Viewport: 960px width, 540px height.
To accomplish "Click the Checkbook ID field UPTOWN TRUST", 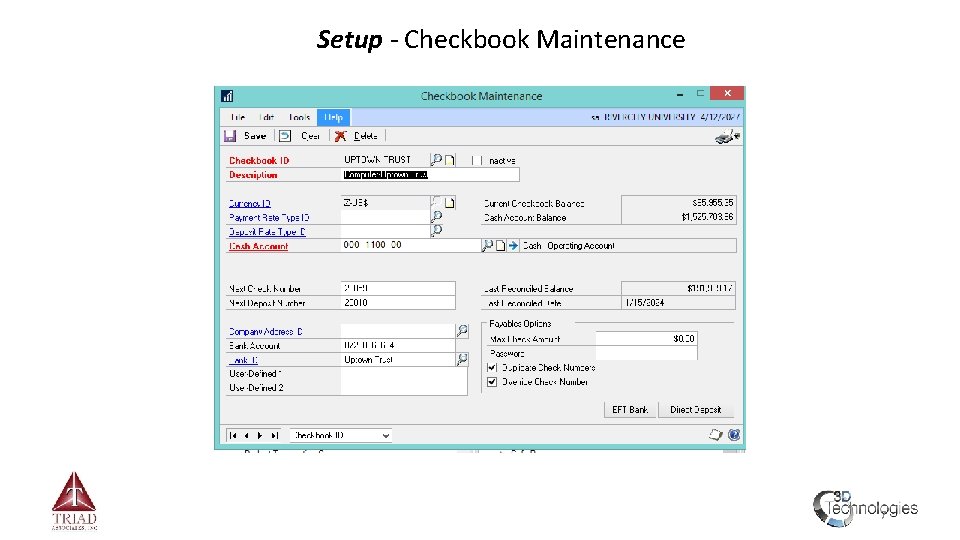I will (385, 160).
